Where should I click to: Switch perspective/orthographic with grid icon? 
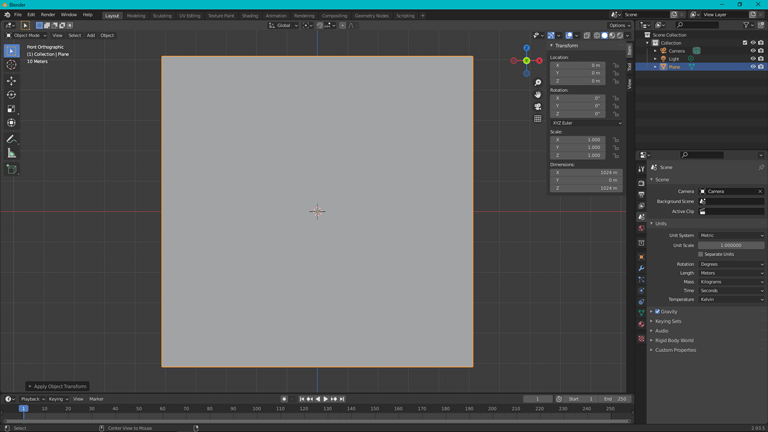pos(538,119)
